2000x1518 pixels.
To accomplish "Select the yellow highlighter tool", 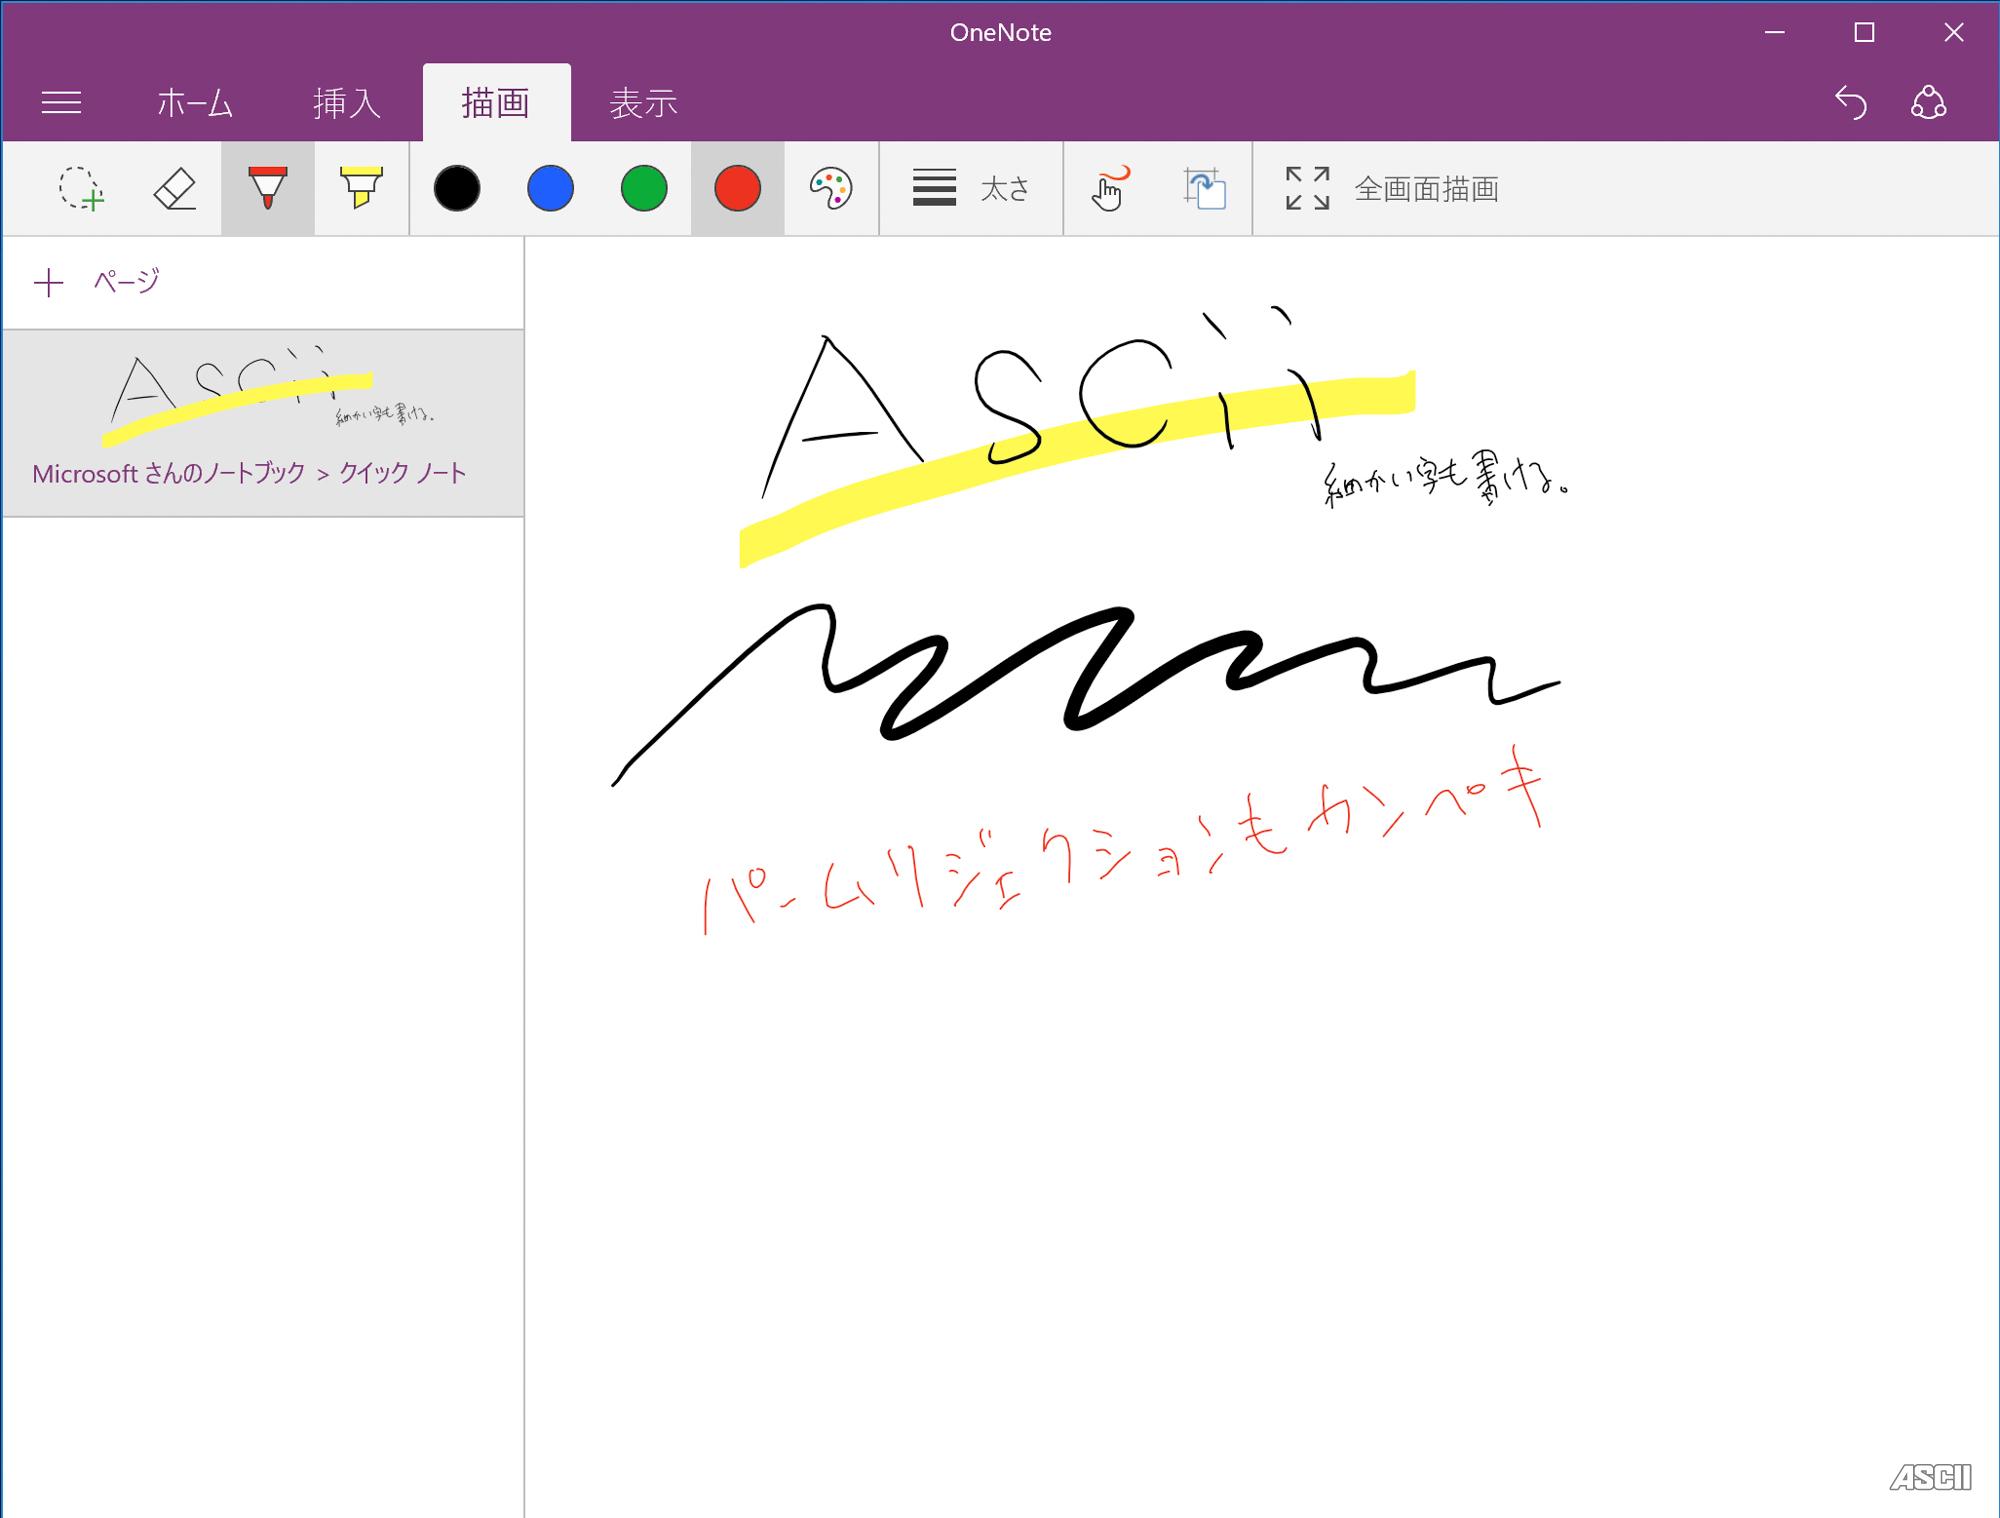I will 361,188.
